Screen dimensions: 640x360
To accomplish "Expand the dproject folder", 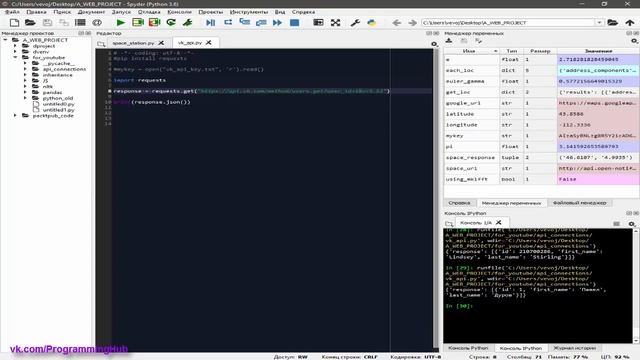I will pos(16,46).
